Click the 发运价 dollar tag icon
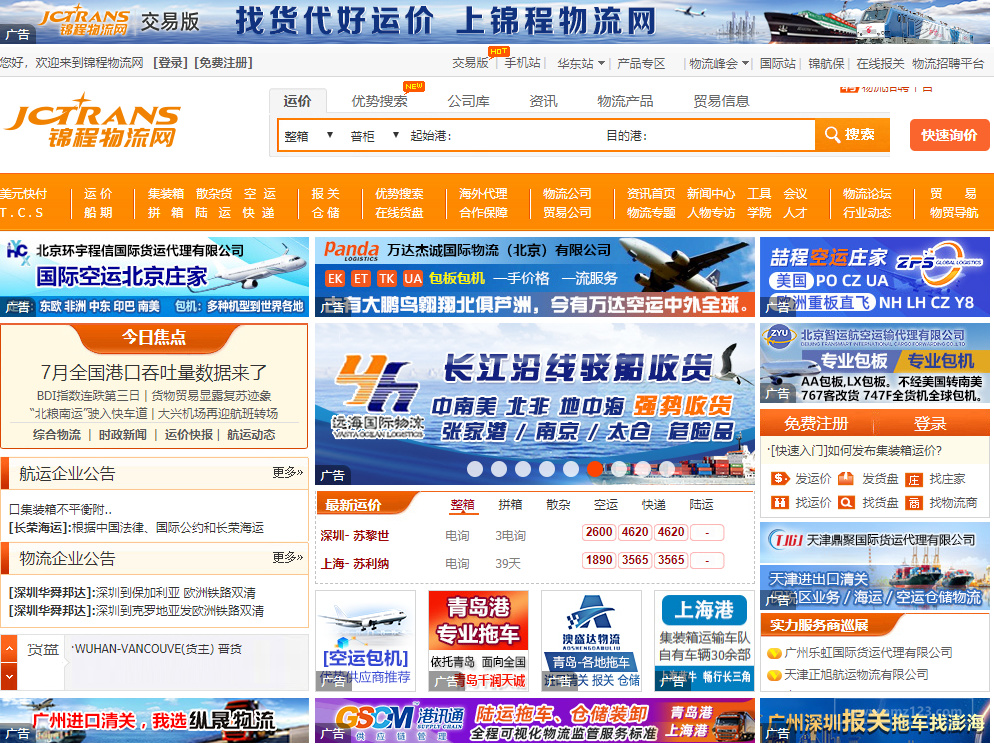The width and height of the screenshot is (994, 744). point(780,478)
